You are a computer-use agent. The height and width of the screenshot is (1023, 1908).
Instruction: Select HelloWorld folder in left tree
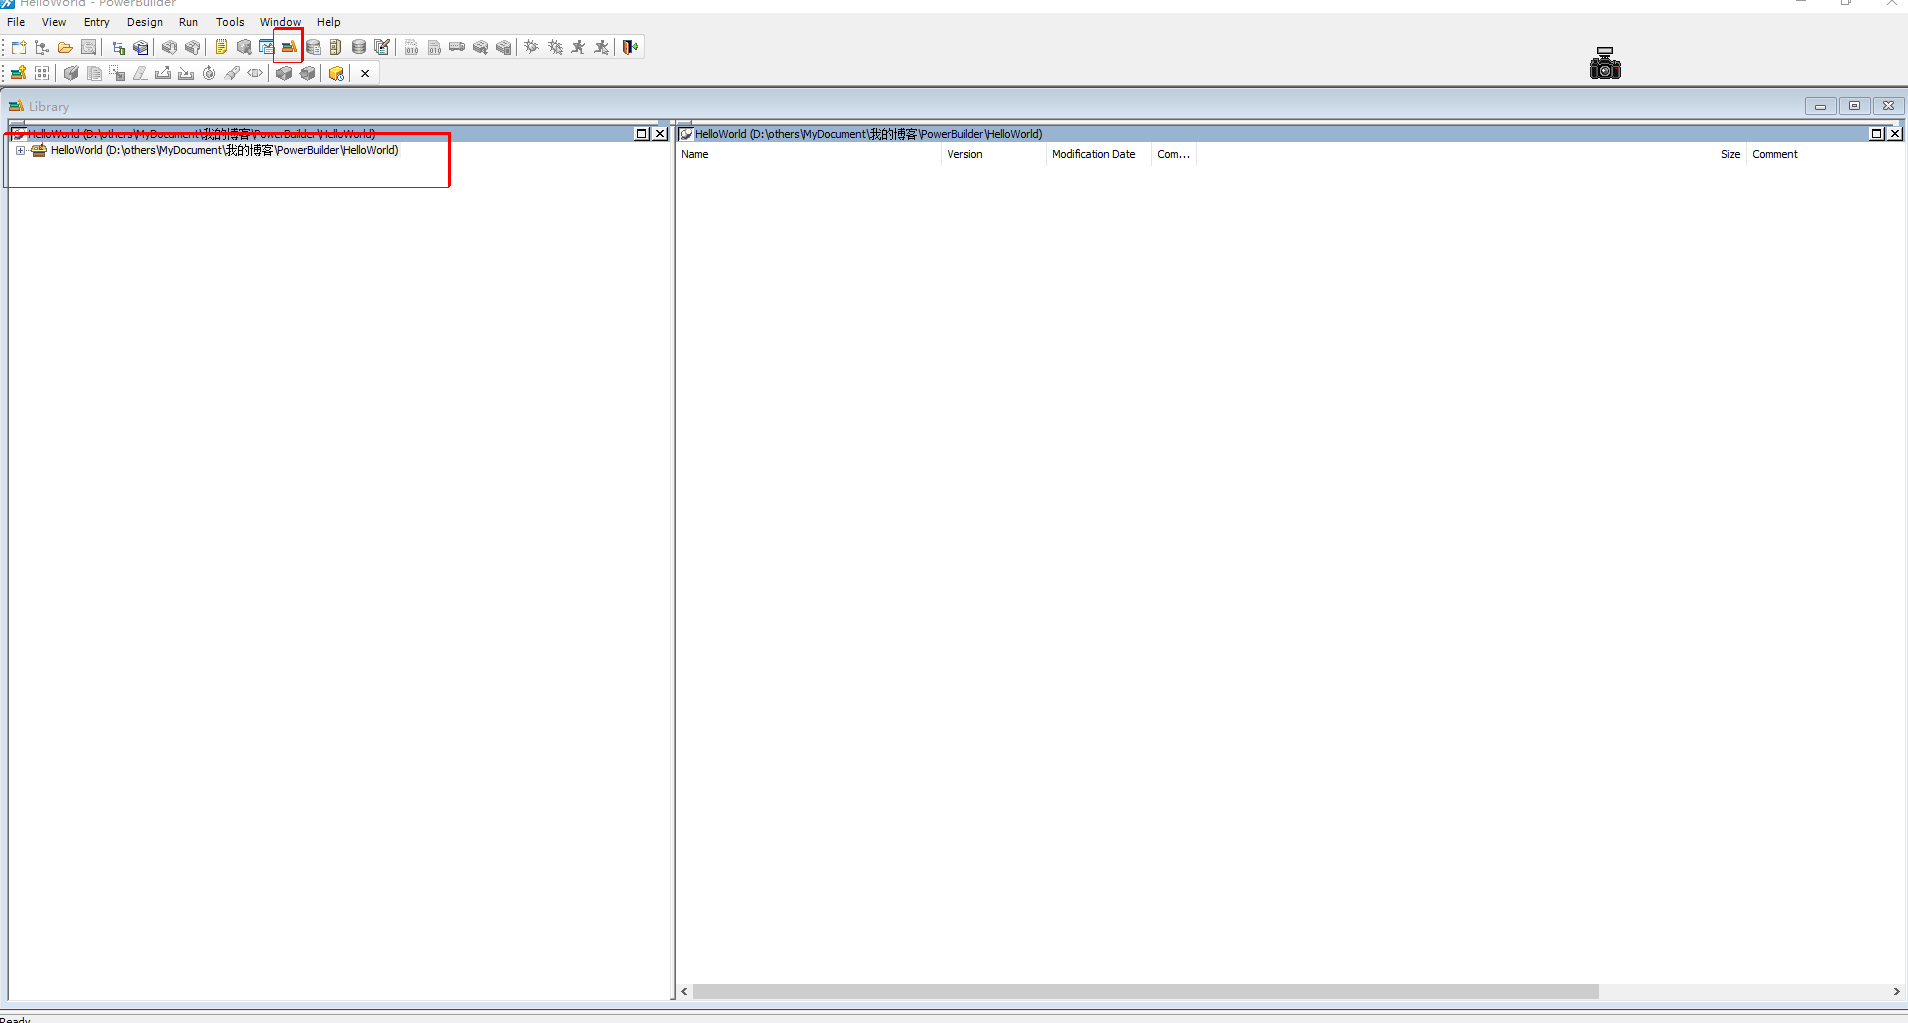(224, 151)
